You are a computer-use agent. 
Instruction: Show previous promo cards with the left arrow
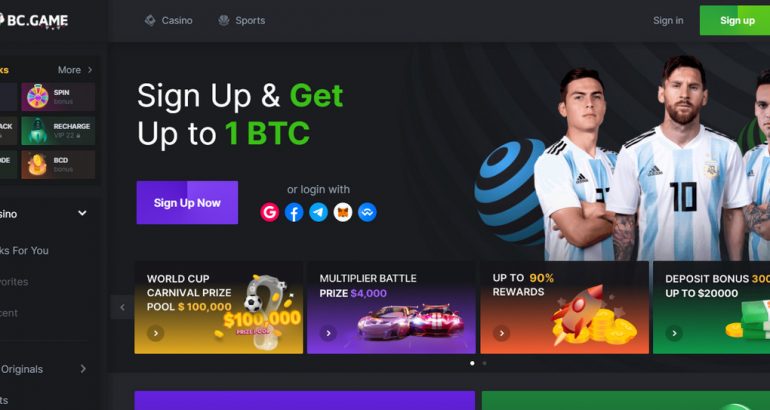(122, 307)
